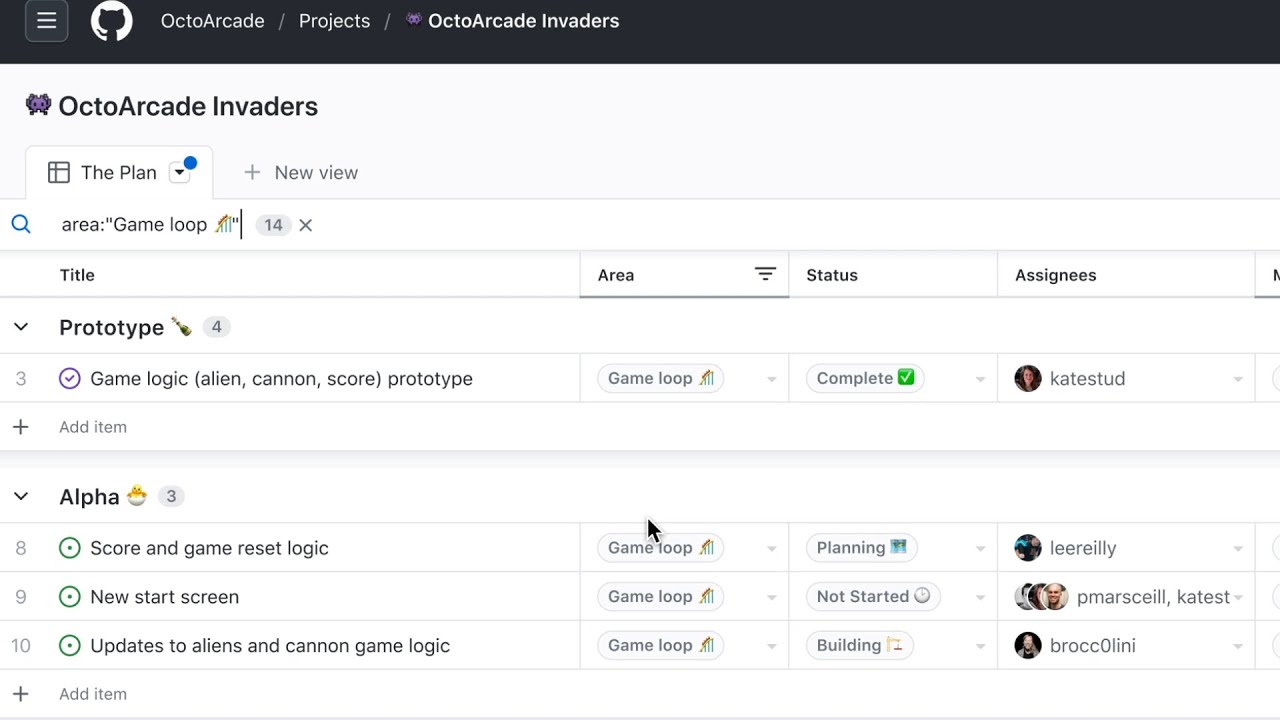Image resolution: width=1280 pixels, height=720 pixels.
Task: Click the open-issue icon for New start screen
Action: pos(69,597)
